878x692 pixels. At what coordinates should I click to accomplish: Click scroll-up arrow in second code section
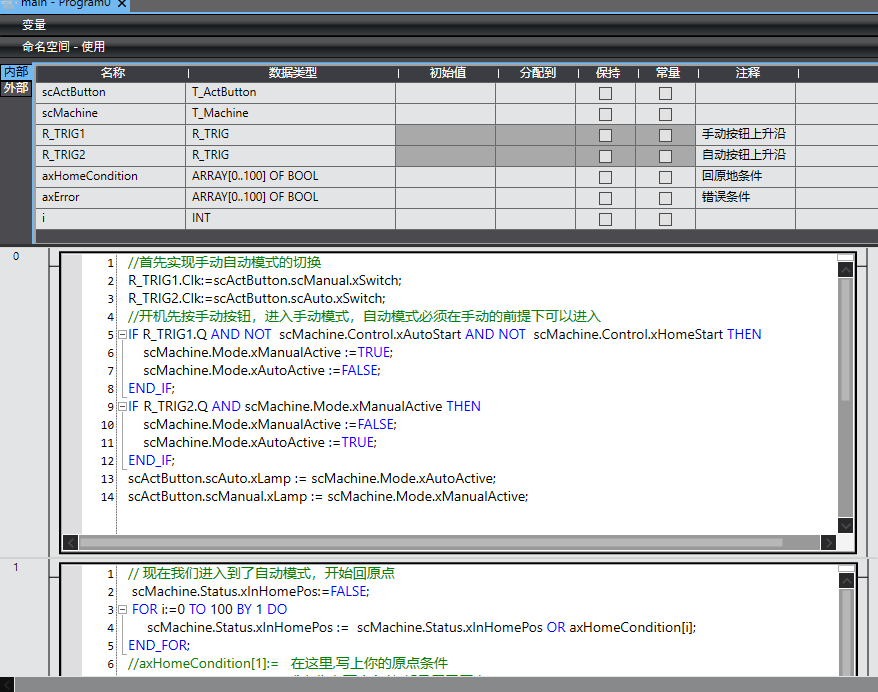point(845,581)
